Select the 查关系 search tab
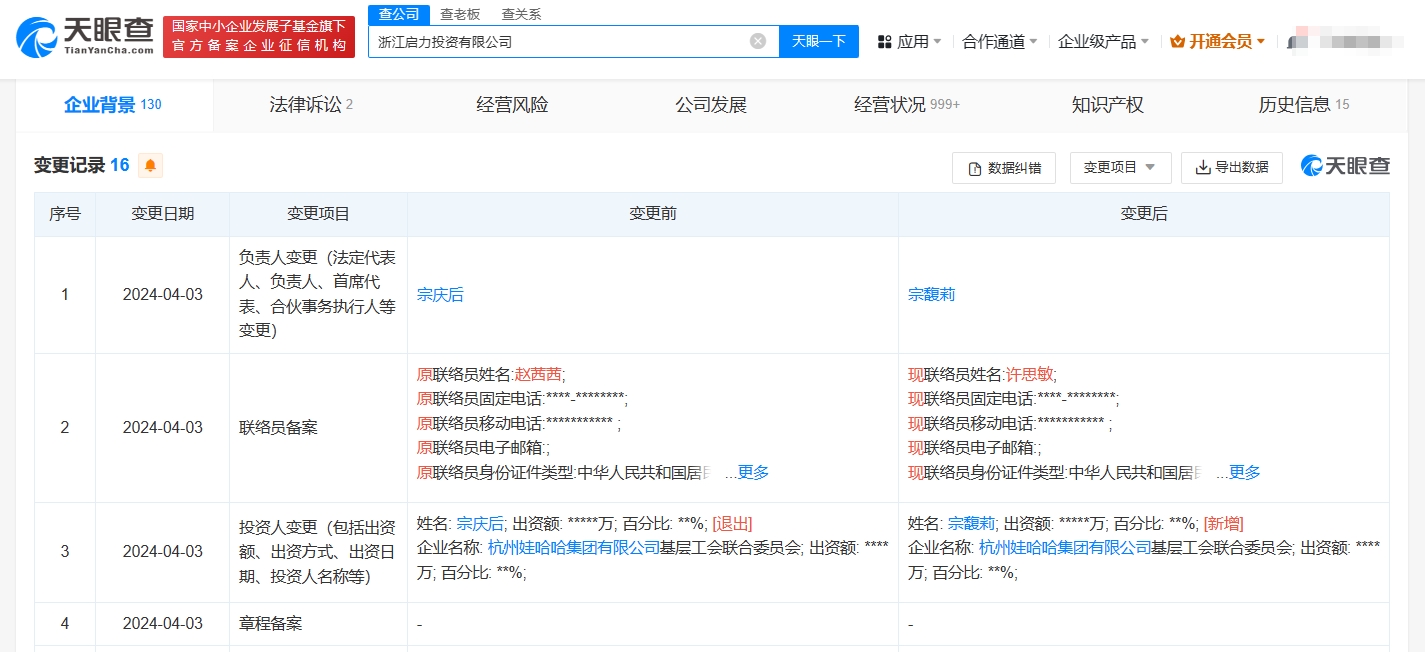Image resolution: width=1425 pixels, height=652 pixels. [x=521, y=14]
